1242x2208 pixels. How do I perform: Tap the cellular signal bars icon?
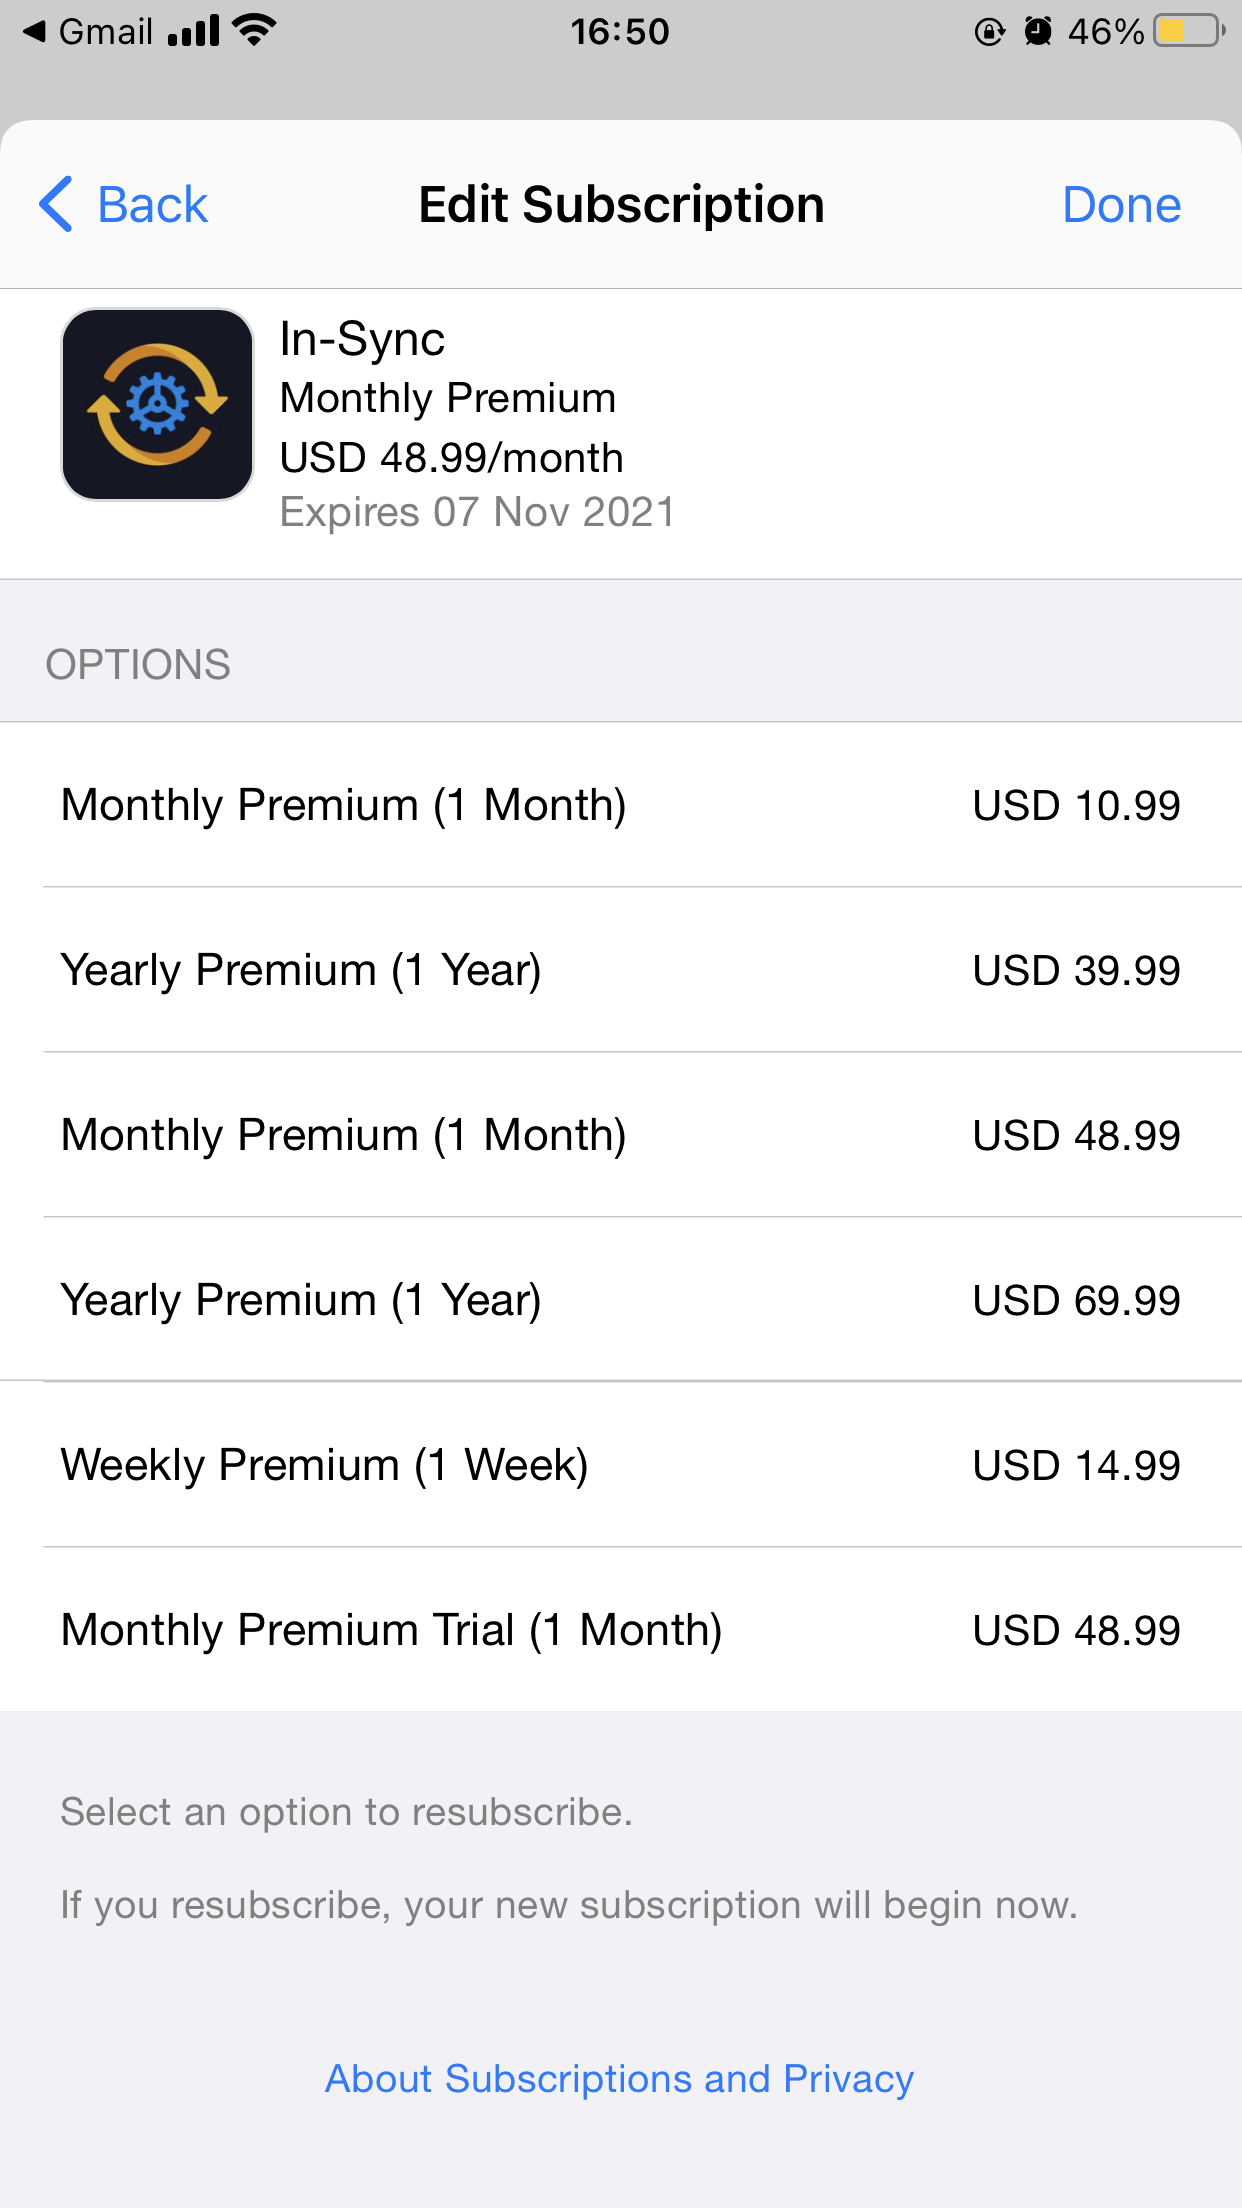pyautogui.click(x=194, y=32)
